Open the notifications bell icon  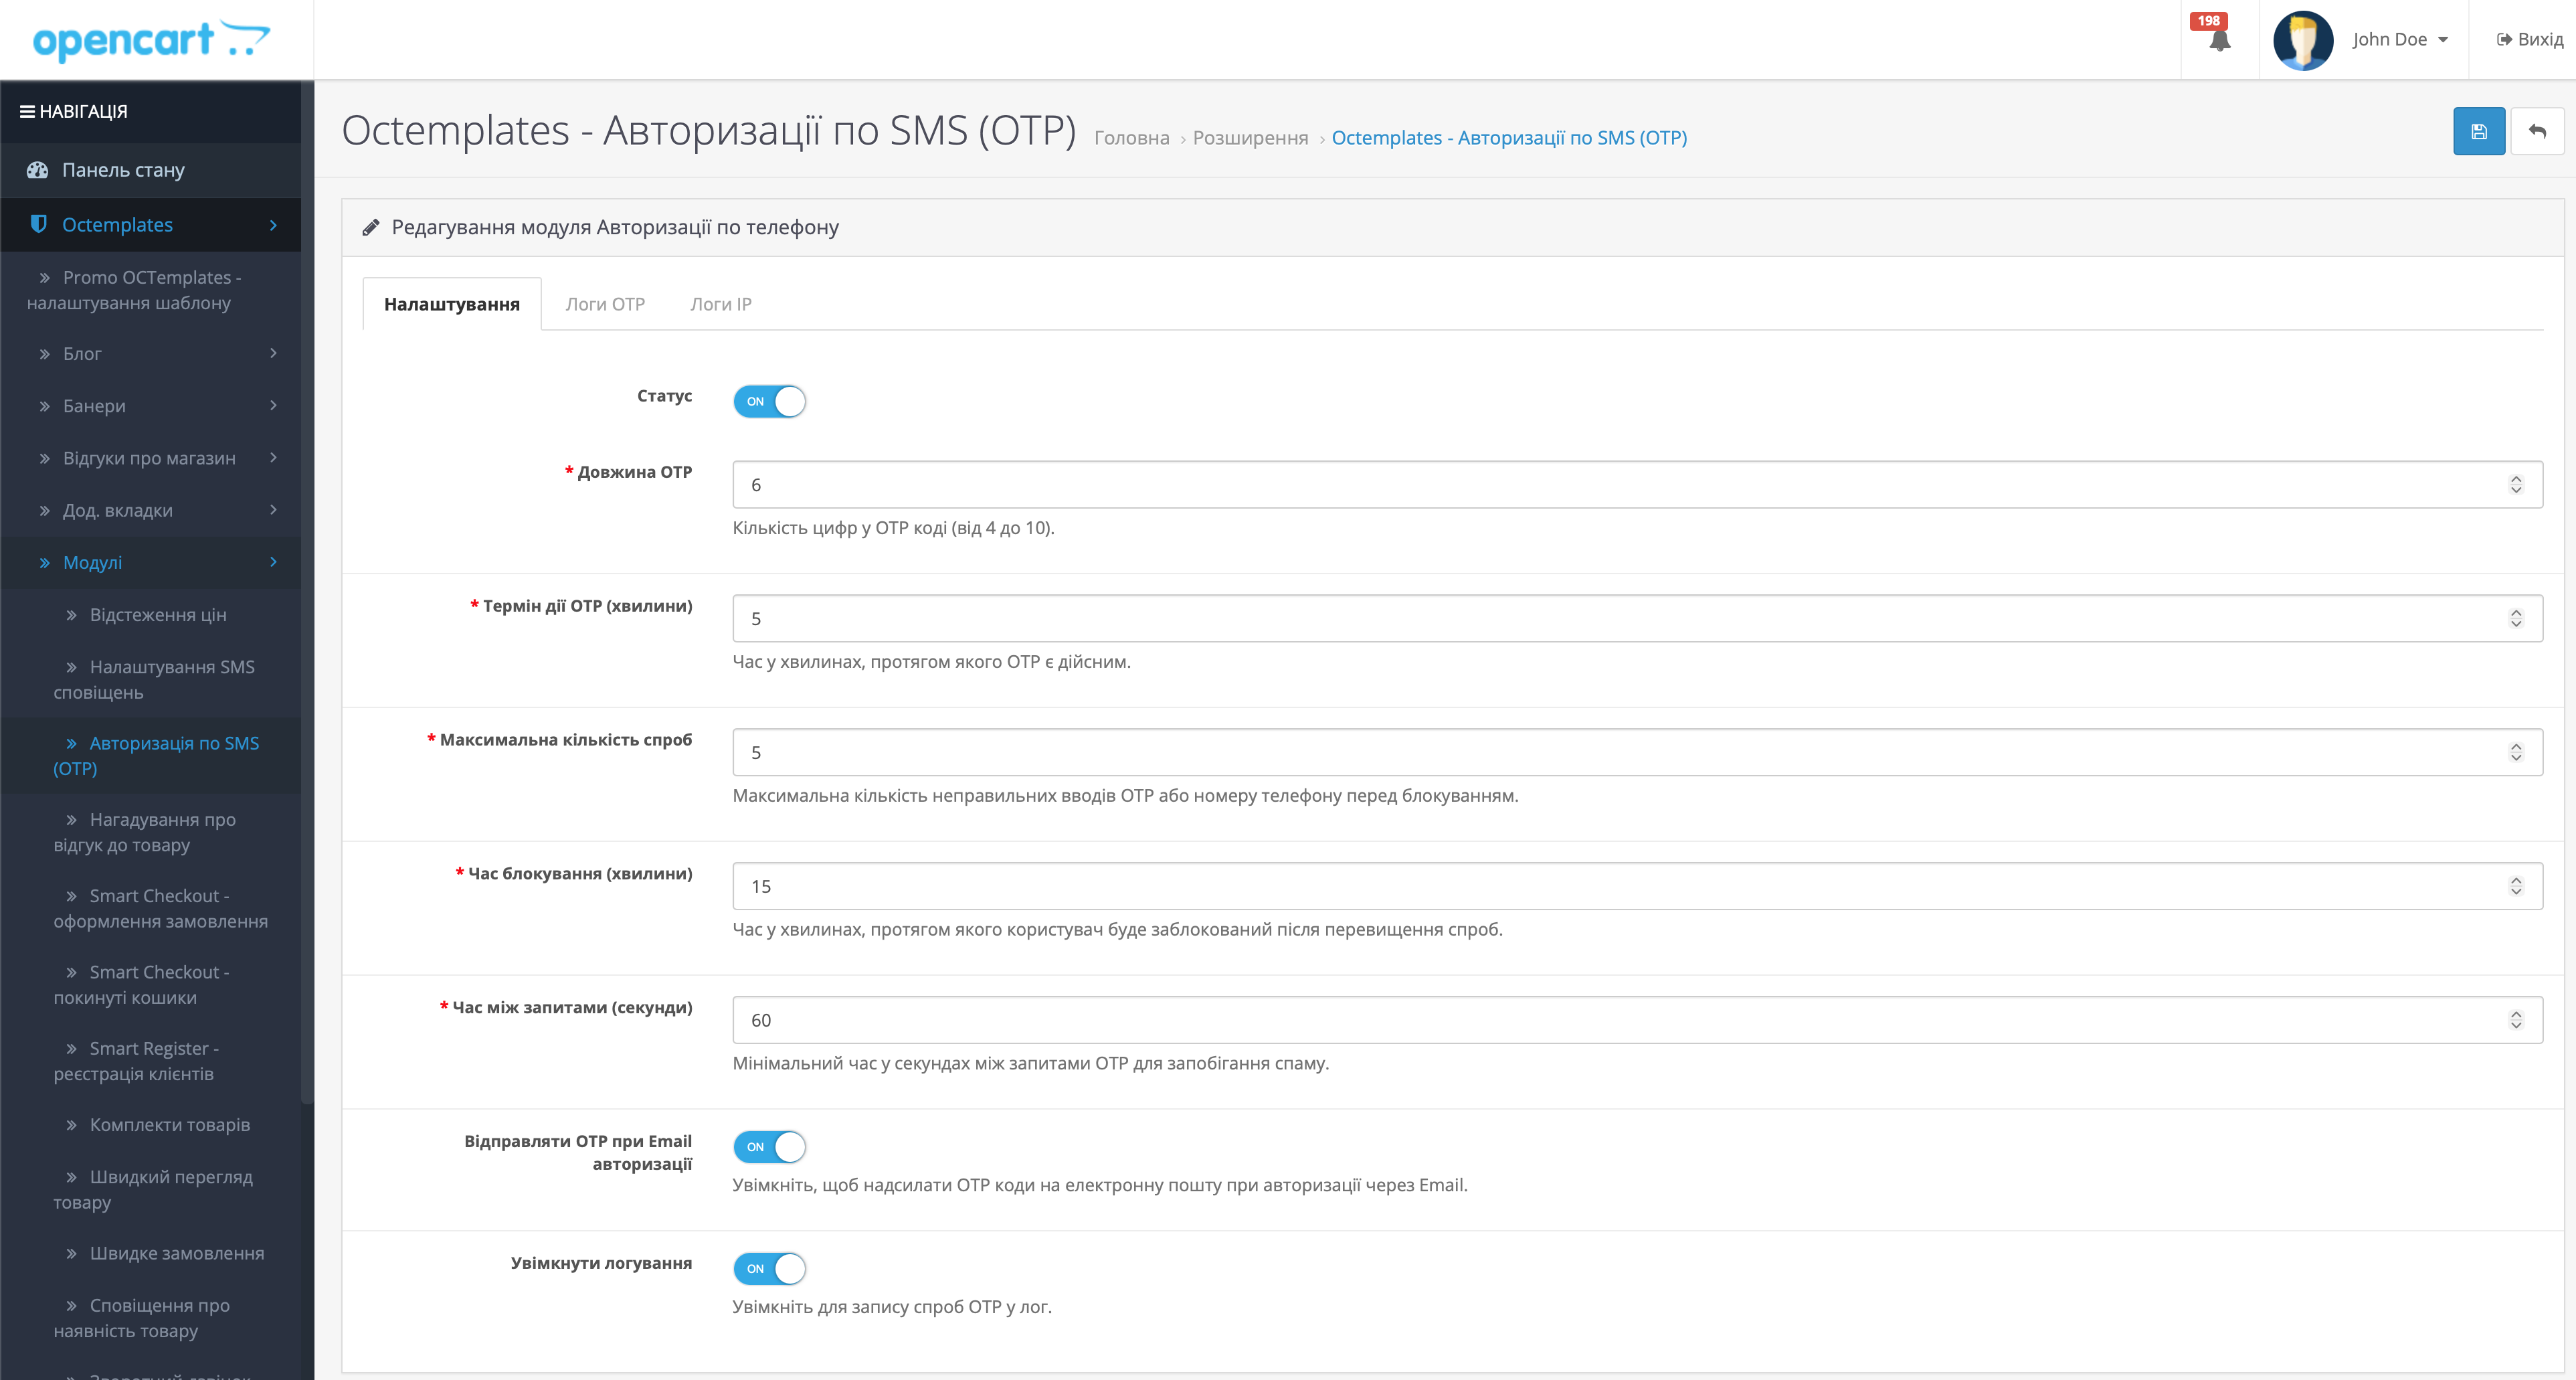[2219, 41]
